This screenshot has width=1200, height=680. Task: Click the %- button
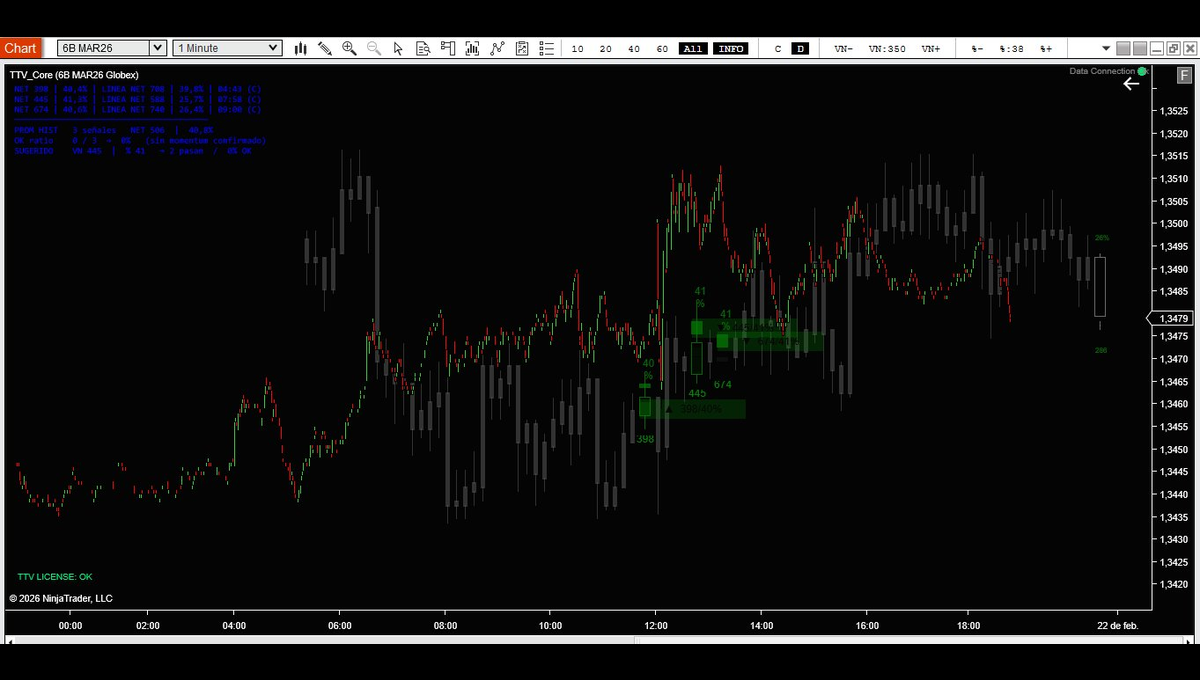coord(976,48)
